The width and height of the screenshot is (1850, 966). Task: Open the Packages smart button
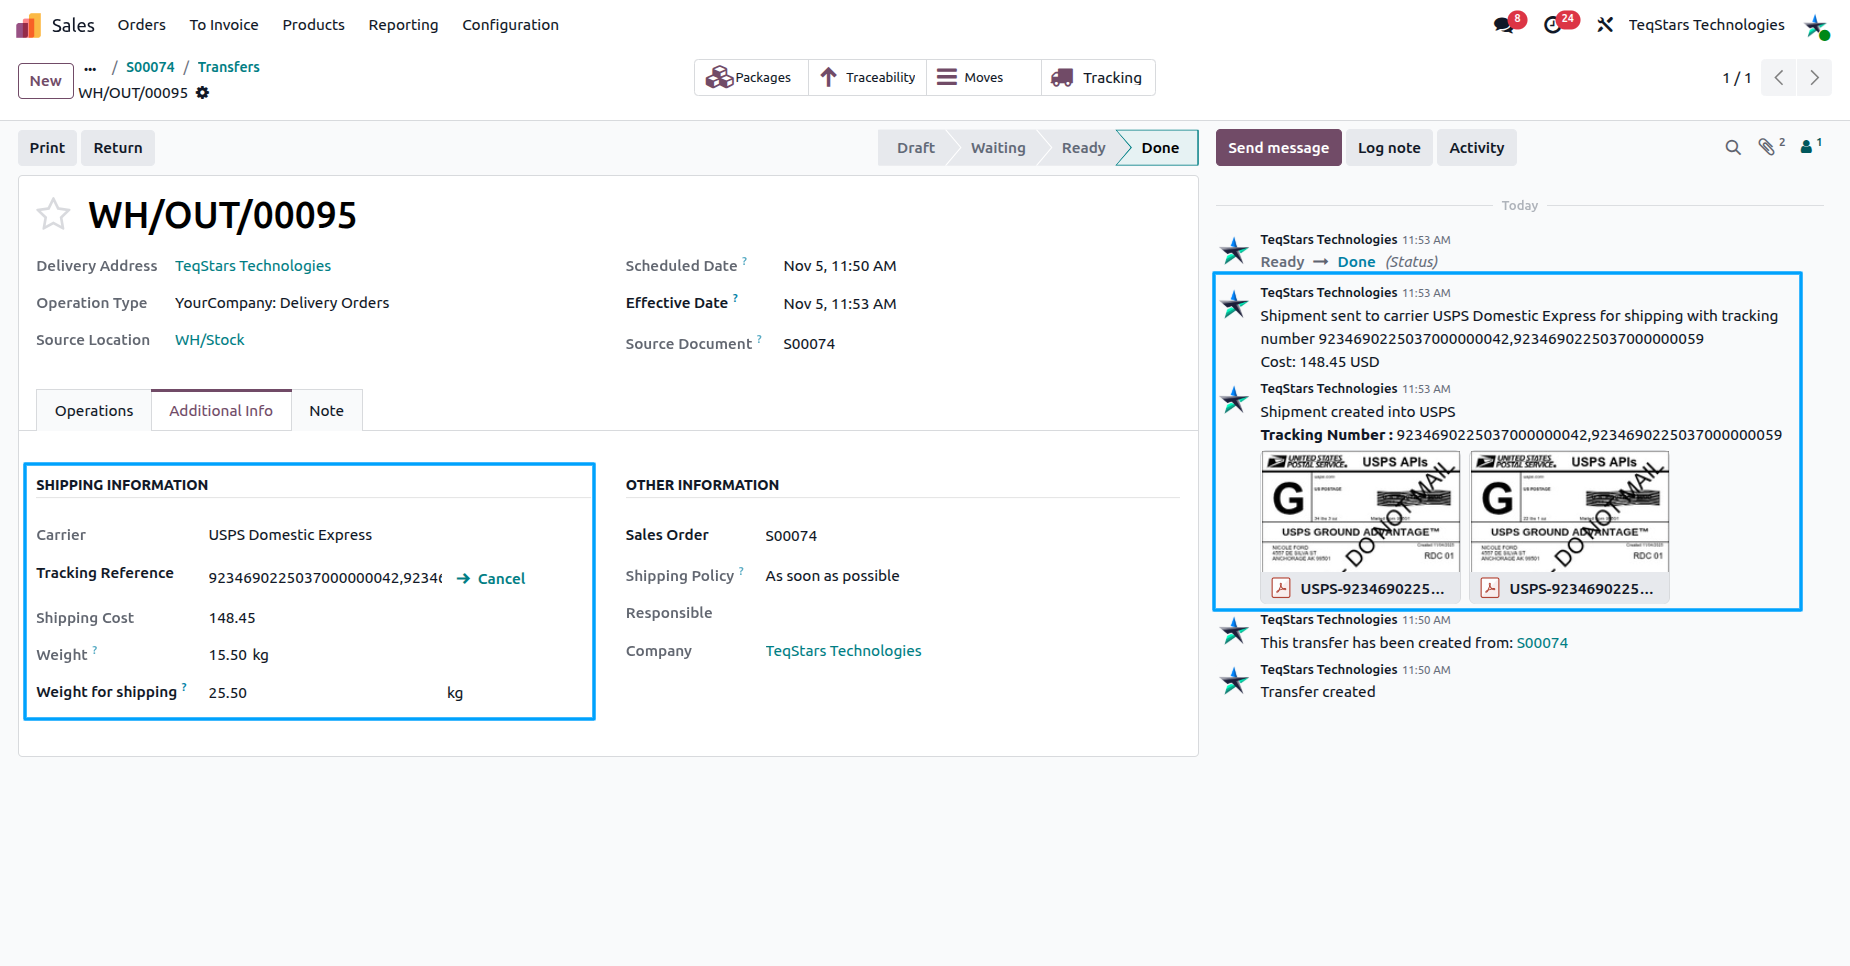(751, 78)
